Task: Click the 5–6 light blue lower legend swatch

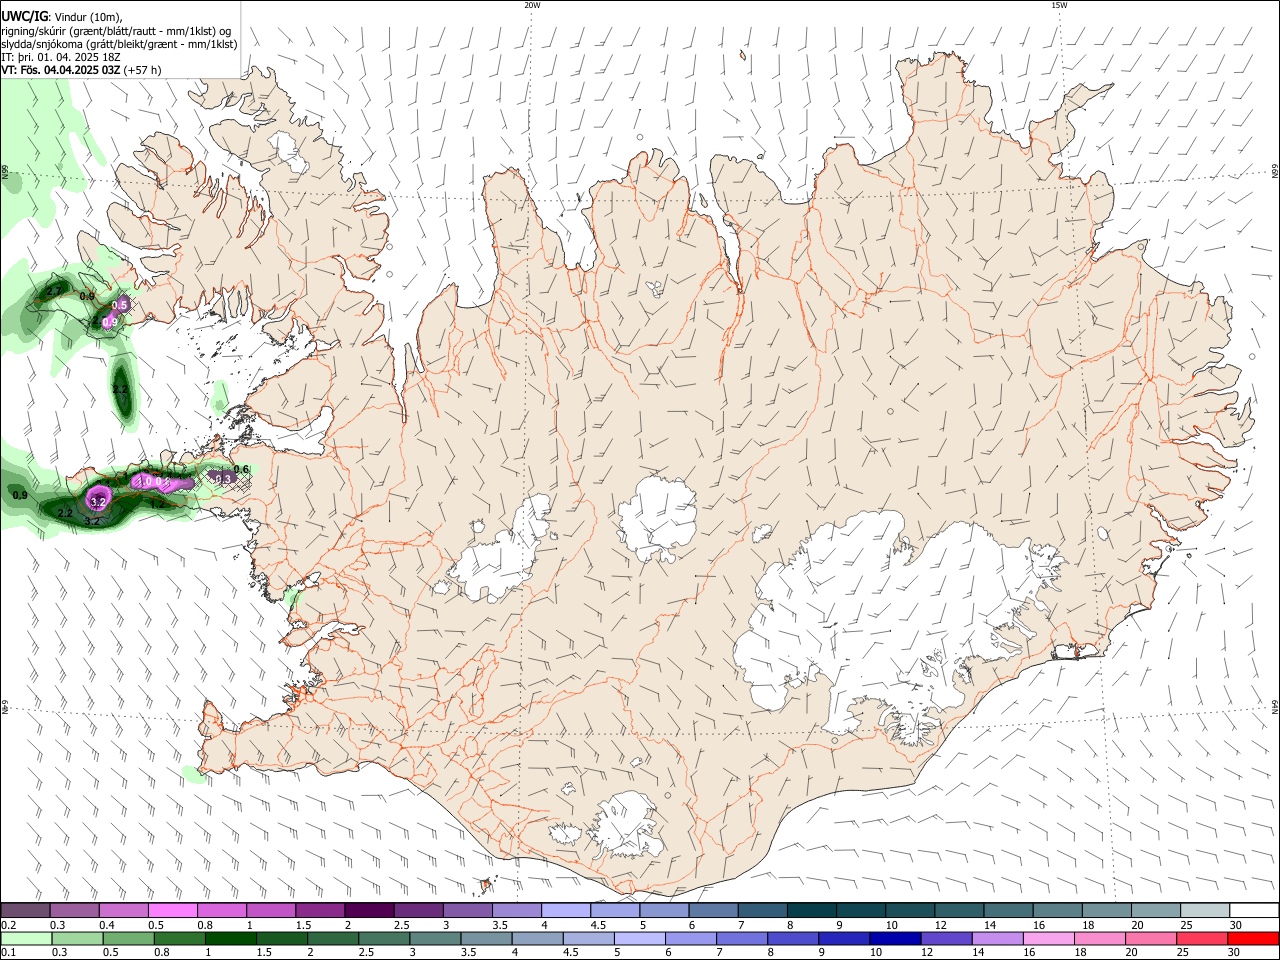Action: [640, 939]
